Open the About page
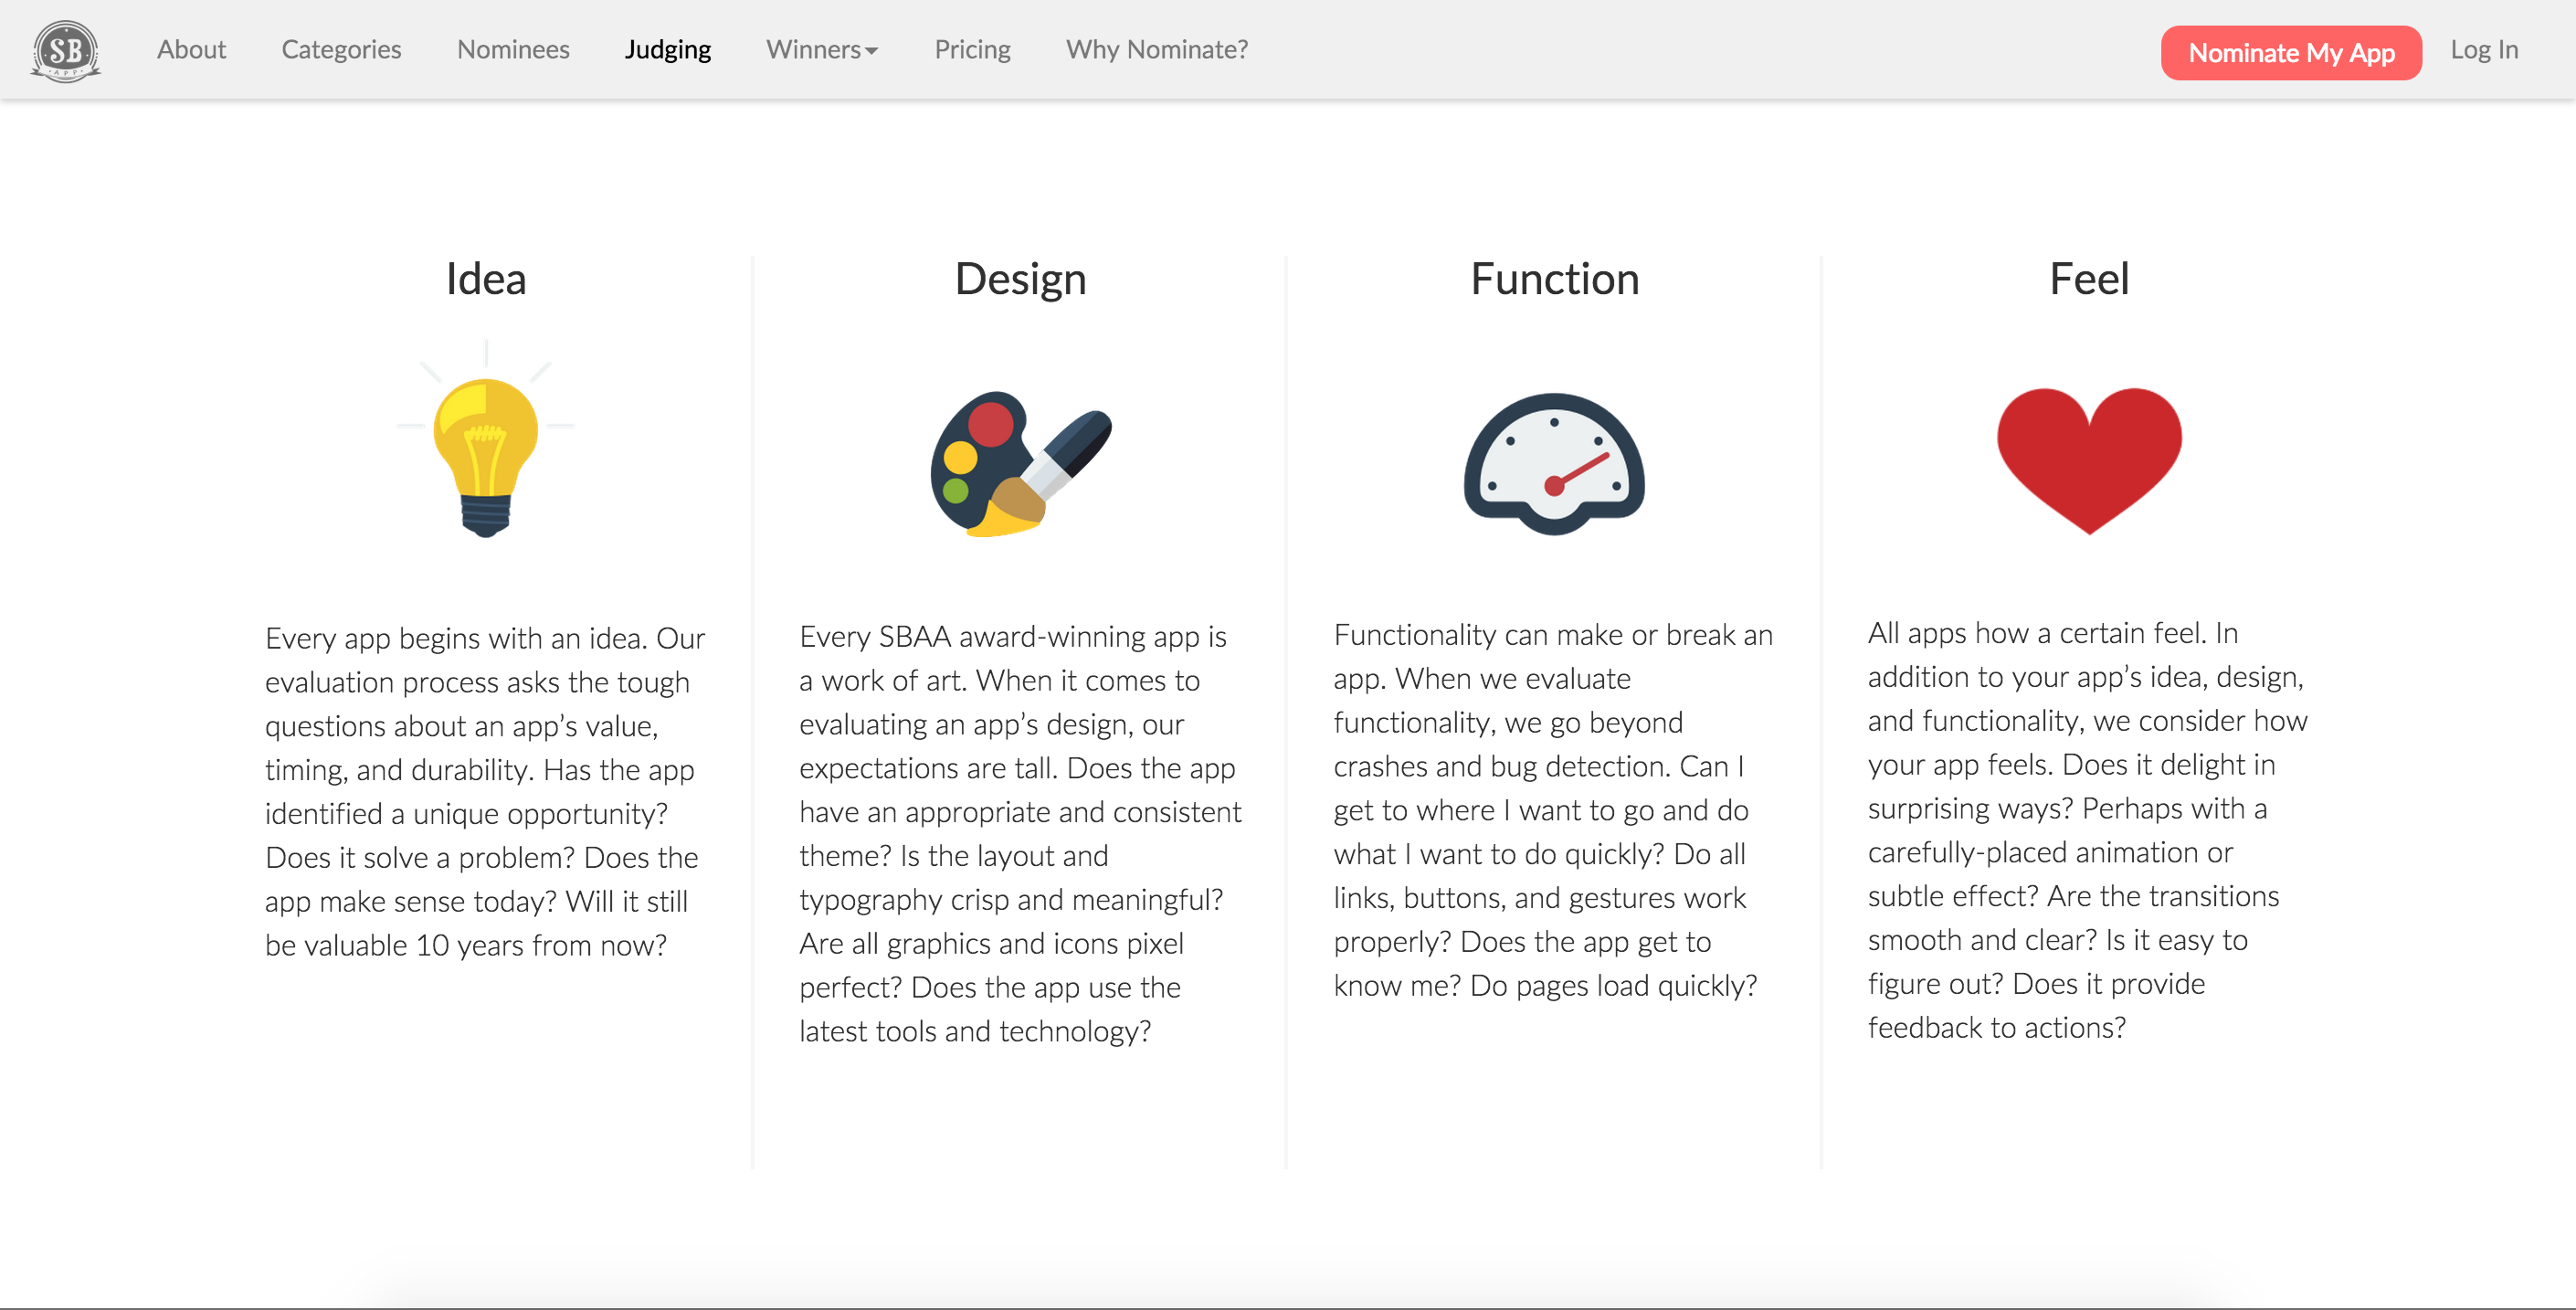This screenshot has width=2576, height=1310. point(191,50)
